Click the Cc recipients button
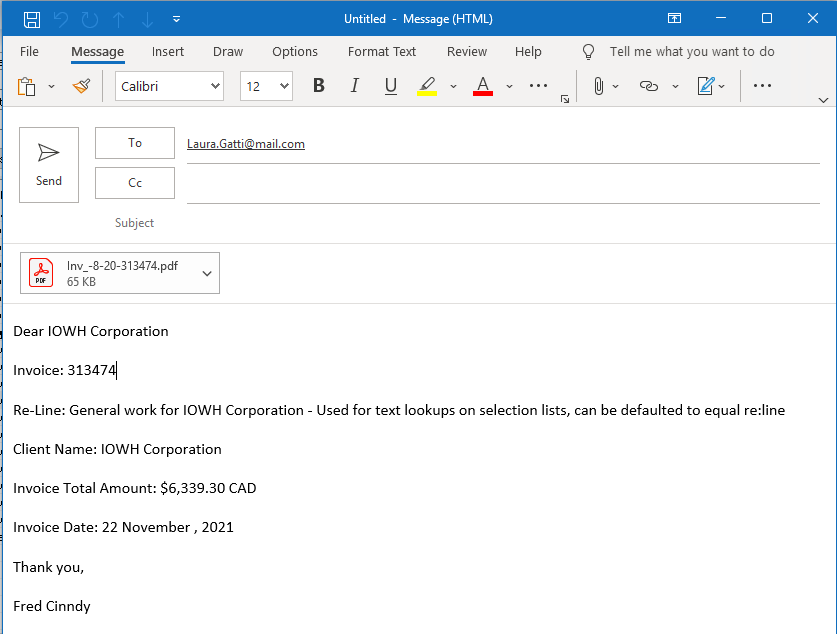 pyautogui.click(x=135, y=183)
